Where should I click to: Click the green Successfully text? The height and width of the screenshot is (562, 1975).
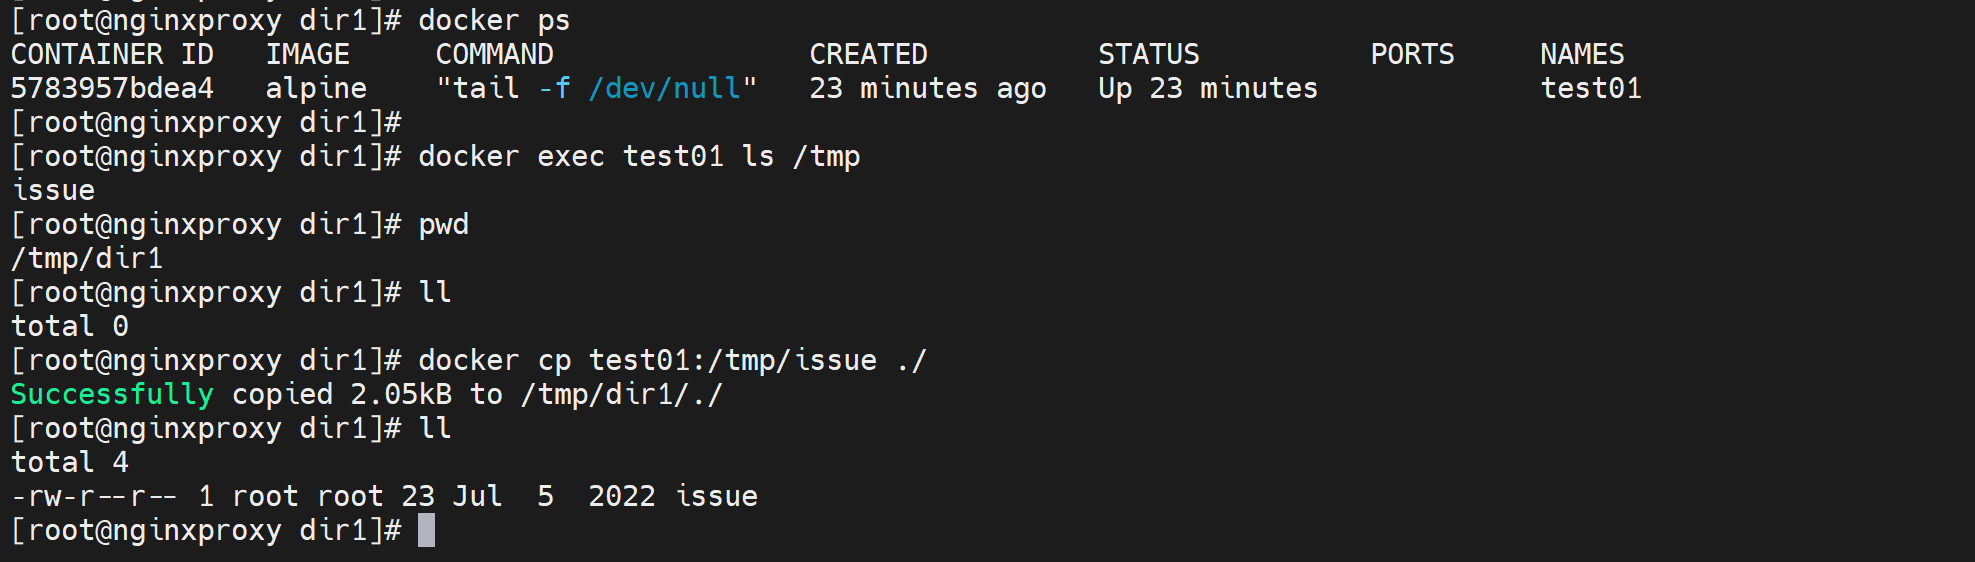click(x=112, y=394)
